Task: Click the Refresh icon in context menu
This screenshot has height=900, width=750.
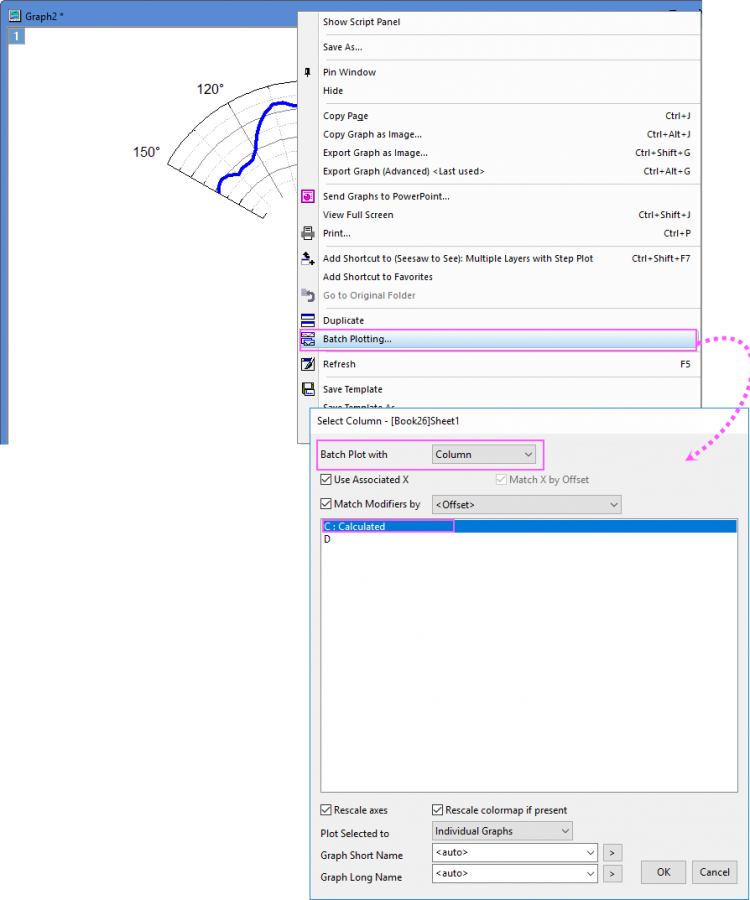Action: pyautogui.click(x=308, y=365)
